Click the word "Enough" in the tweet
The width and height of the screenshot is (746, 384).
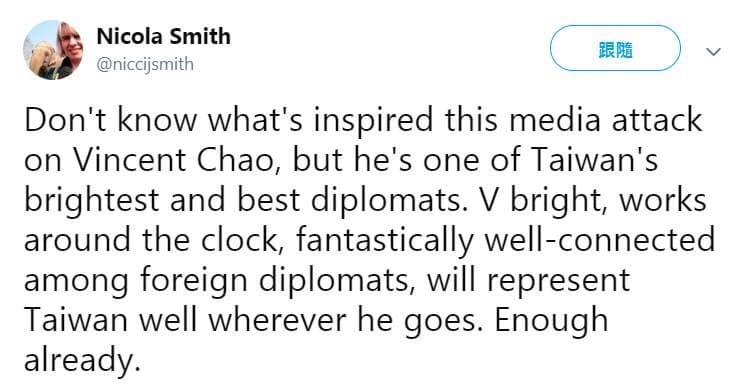[551, 322]
